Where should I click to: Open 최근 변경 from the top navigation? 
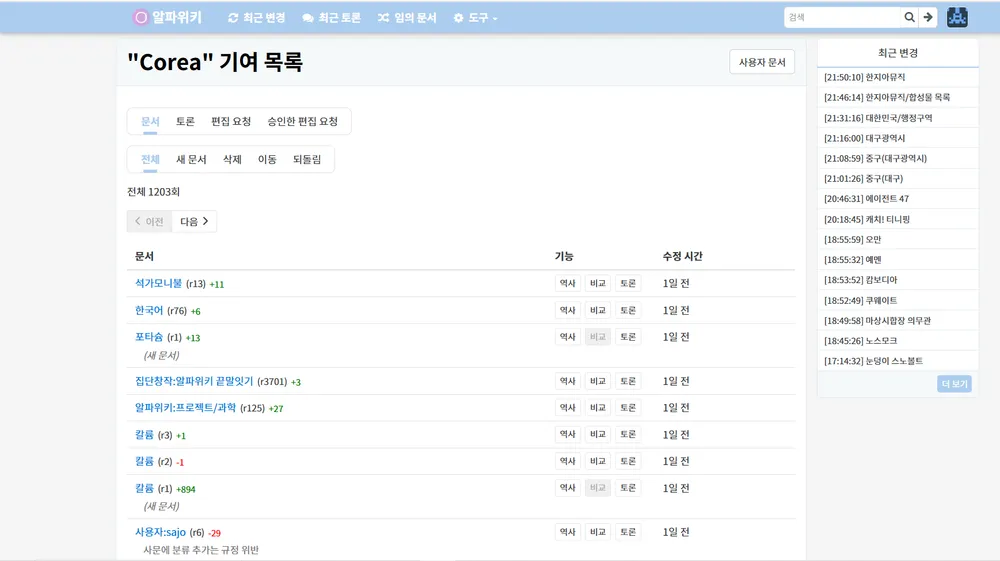(256, 18)
